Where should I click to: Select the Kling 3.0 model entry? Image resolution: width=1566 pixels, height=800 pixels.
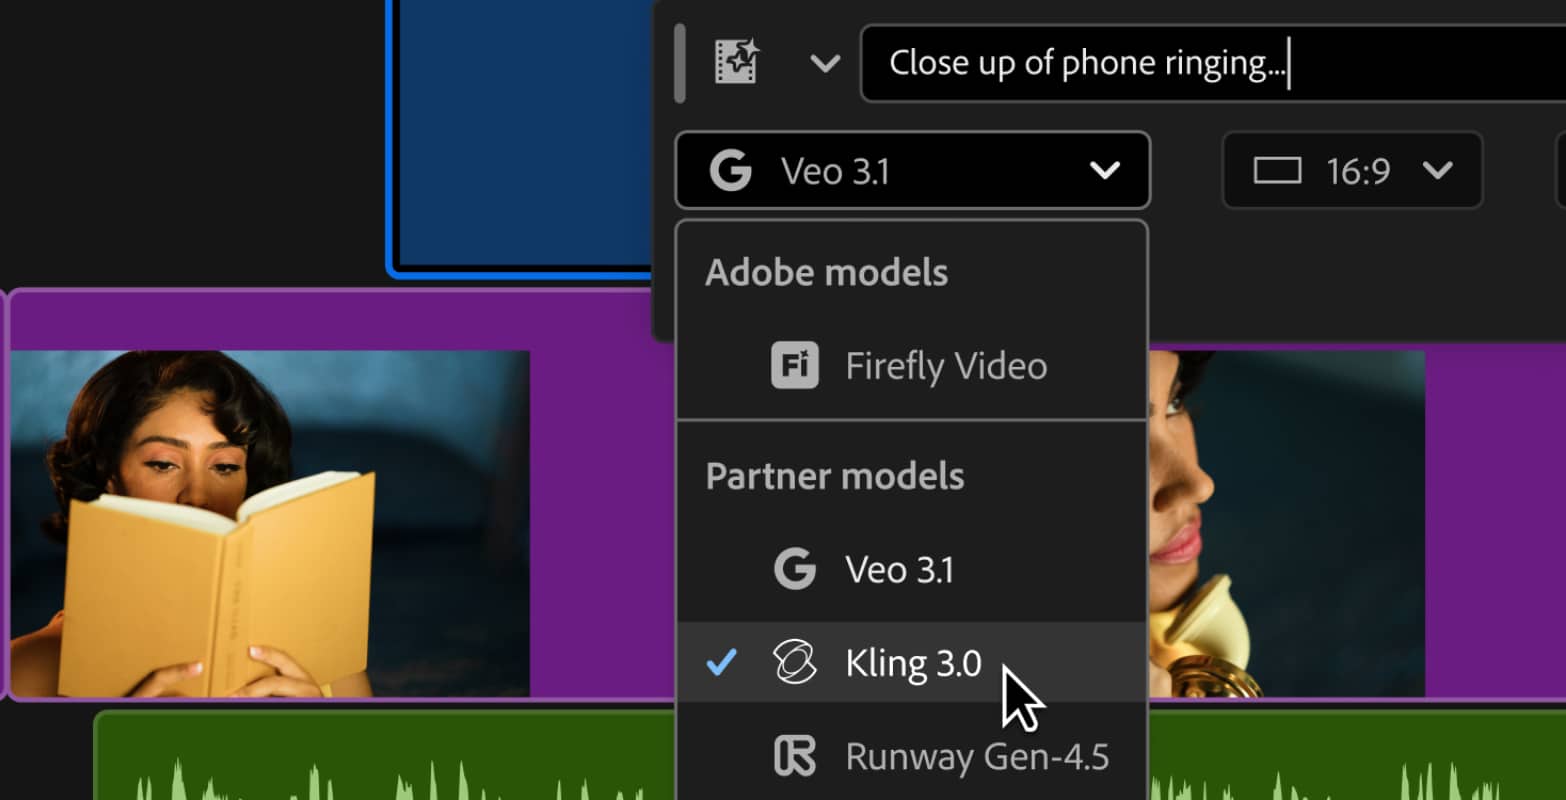pos(912,663)
